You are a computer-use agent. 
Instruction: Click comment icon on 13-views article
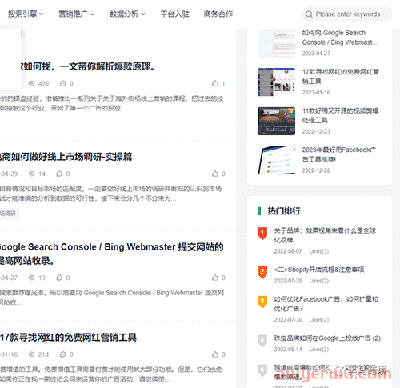coord(59,278)
